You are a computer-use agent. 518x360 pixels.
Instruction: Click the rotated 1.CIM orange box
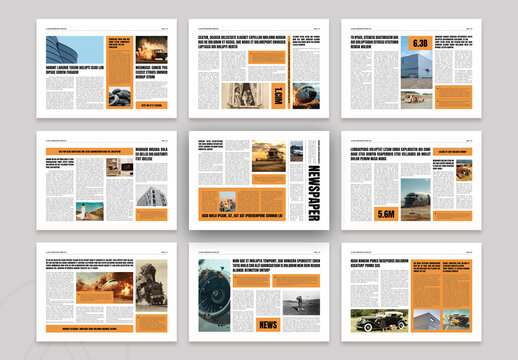click(x=278, y=96)
